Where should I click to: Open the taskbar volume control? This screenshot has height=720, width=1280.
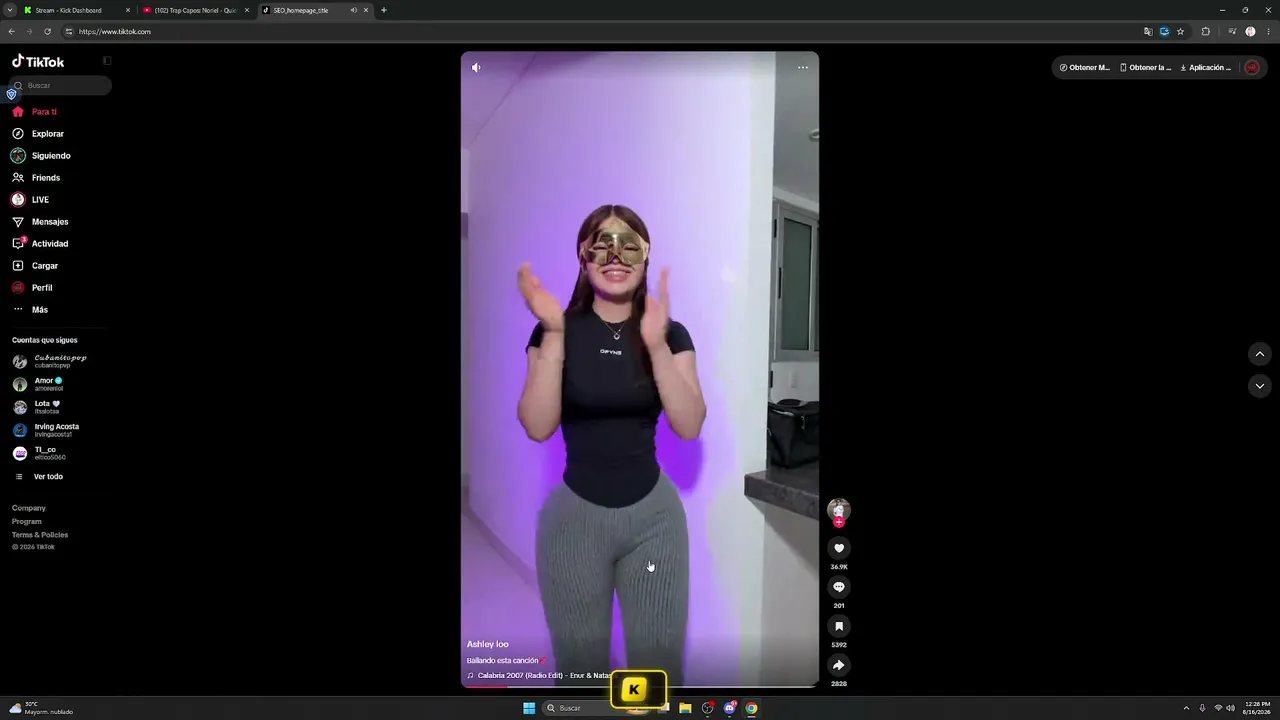point(1230,708)
